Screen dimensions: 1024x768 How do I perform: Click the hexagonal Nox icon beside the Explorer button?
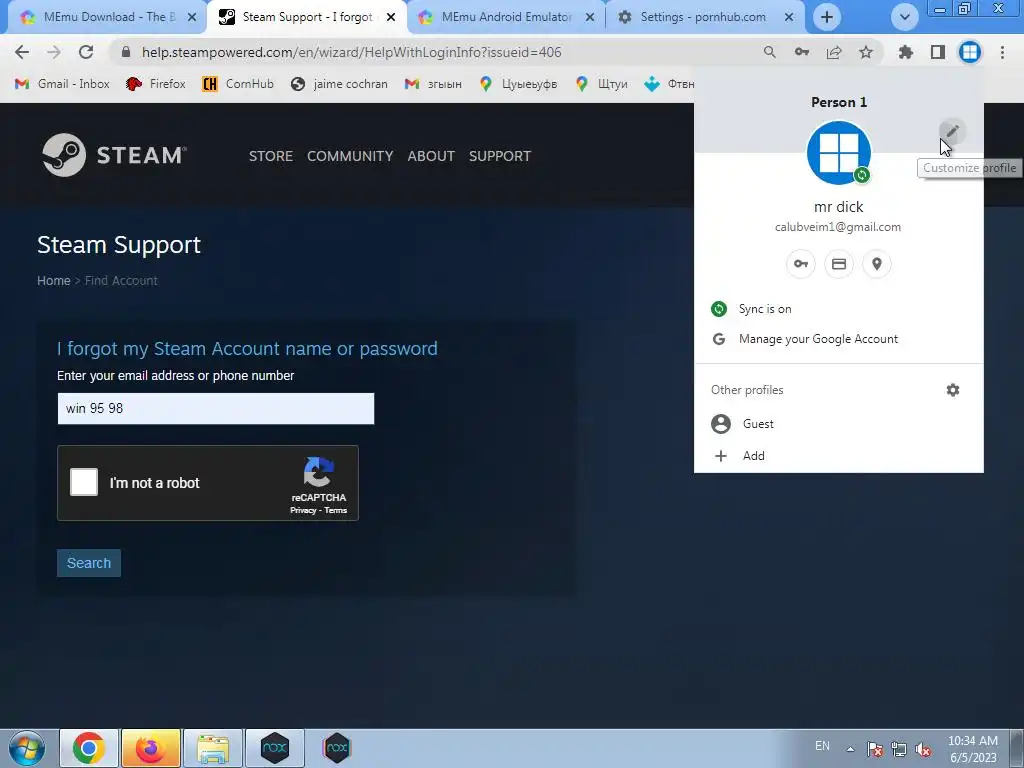tap(275, 748)
